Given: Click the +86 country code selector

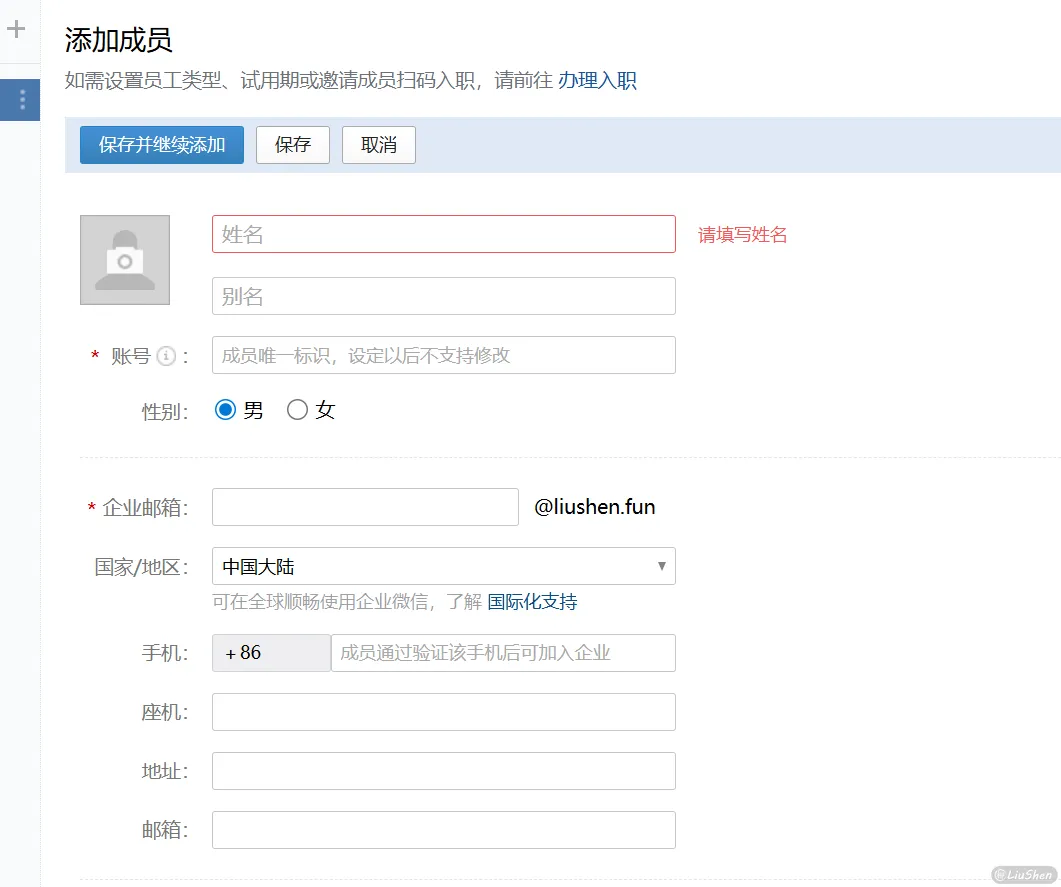Looking at the screenshot, I should tap(271, 653).
